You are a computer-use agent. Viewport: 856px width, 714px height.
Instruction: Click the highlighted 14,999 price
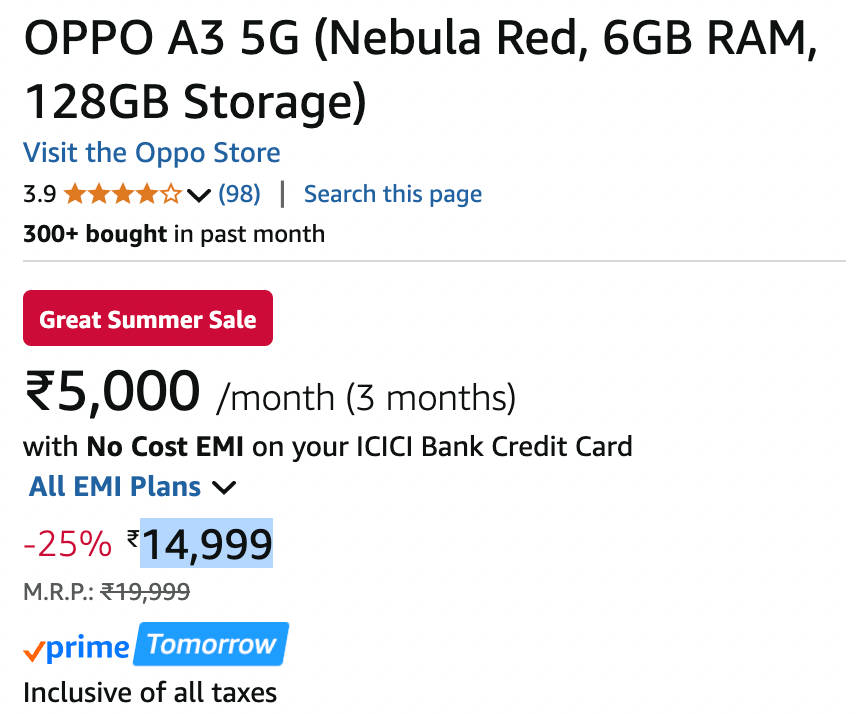pyautogui.click(x=207, y=545)
